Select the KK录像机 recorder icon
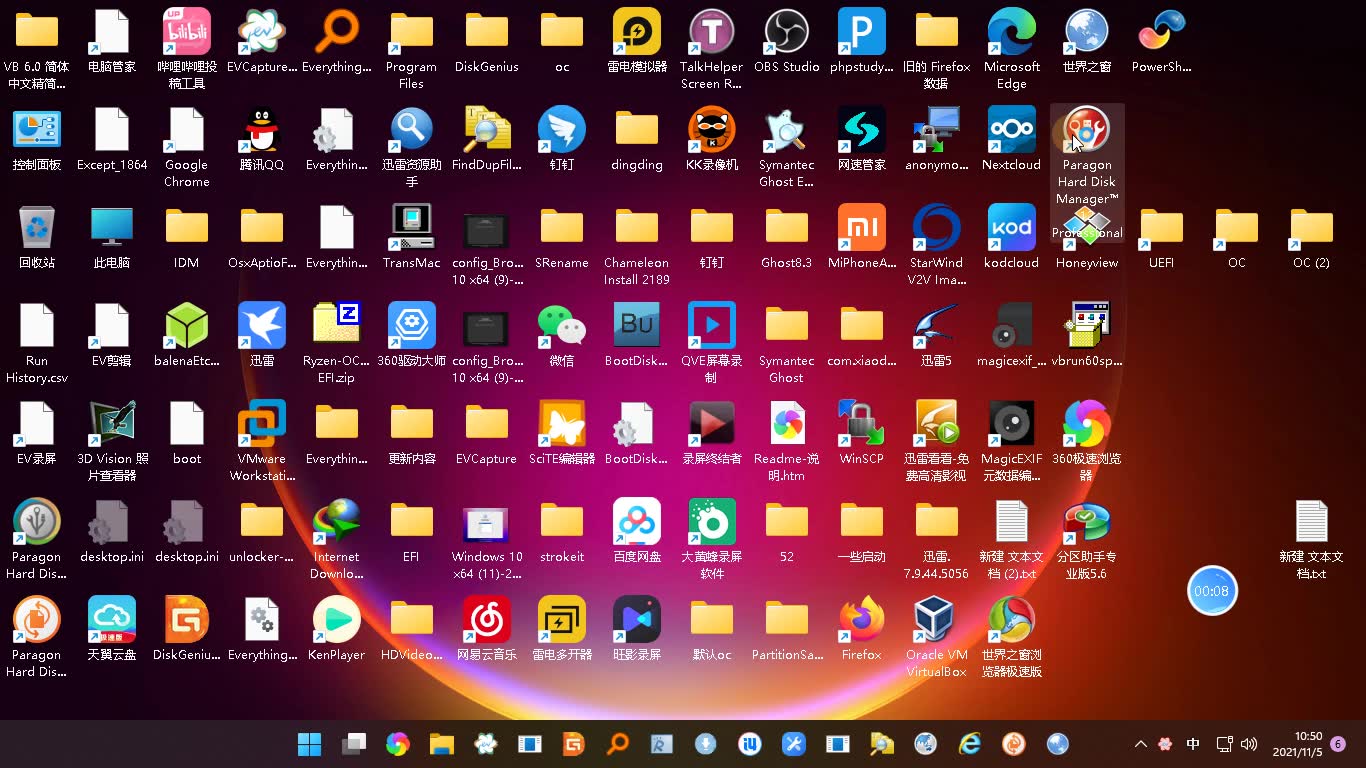This screenshot has height=768, width=1366. click(712, 140)
